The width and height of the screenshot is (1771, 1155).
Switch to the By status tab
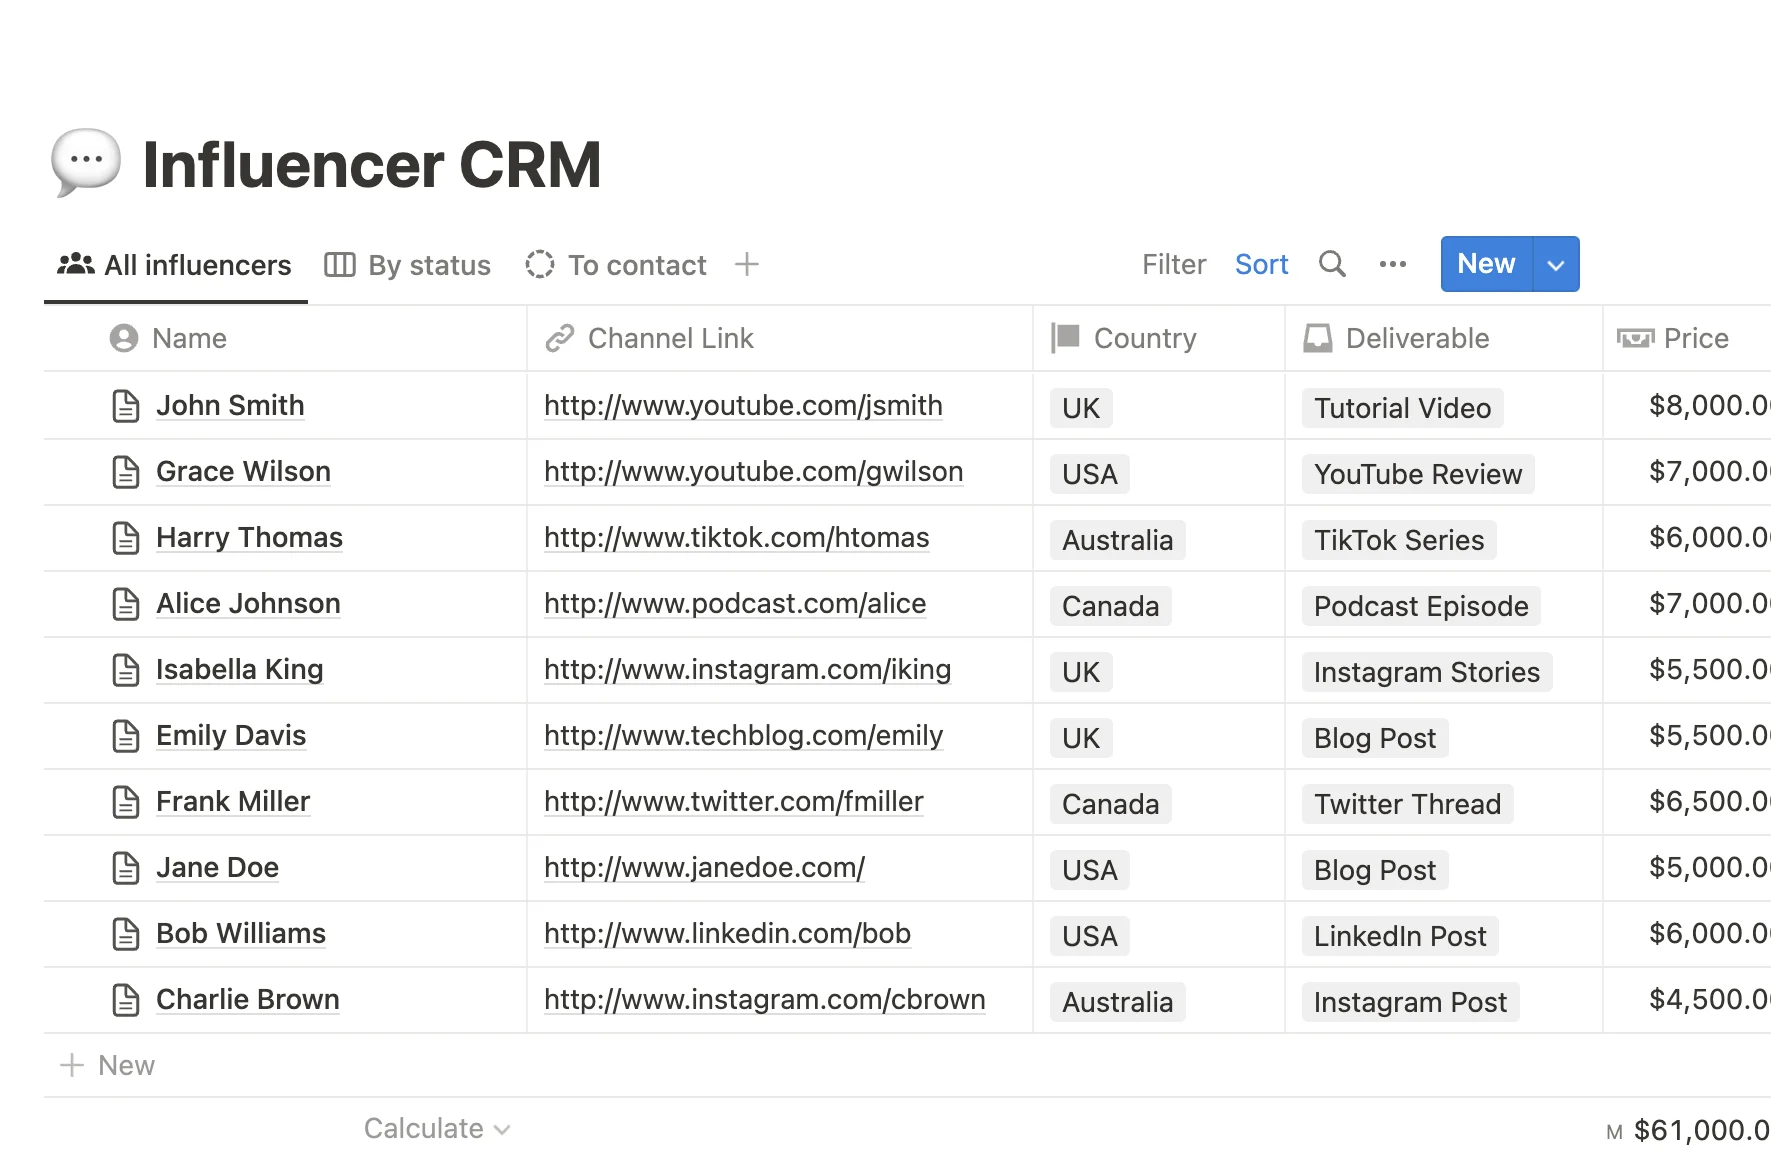(407, 264)
